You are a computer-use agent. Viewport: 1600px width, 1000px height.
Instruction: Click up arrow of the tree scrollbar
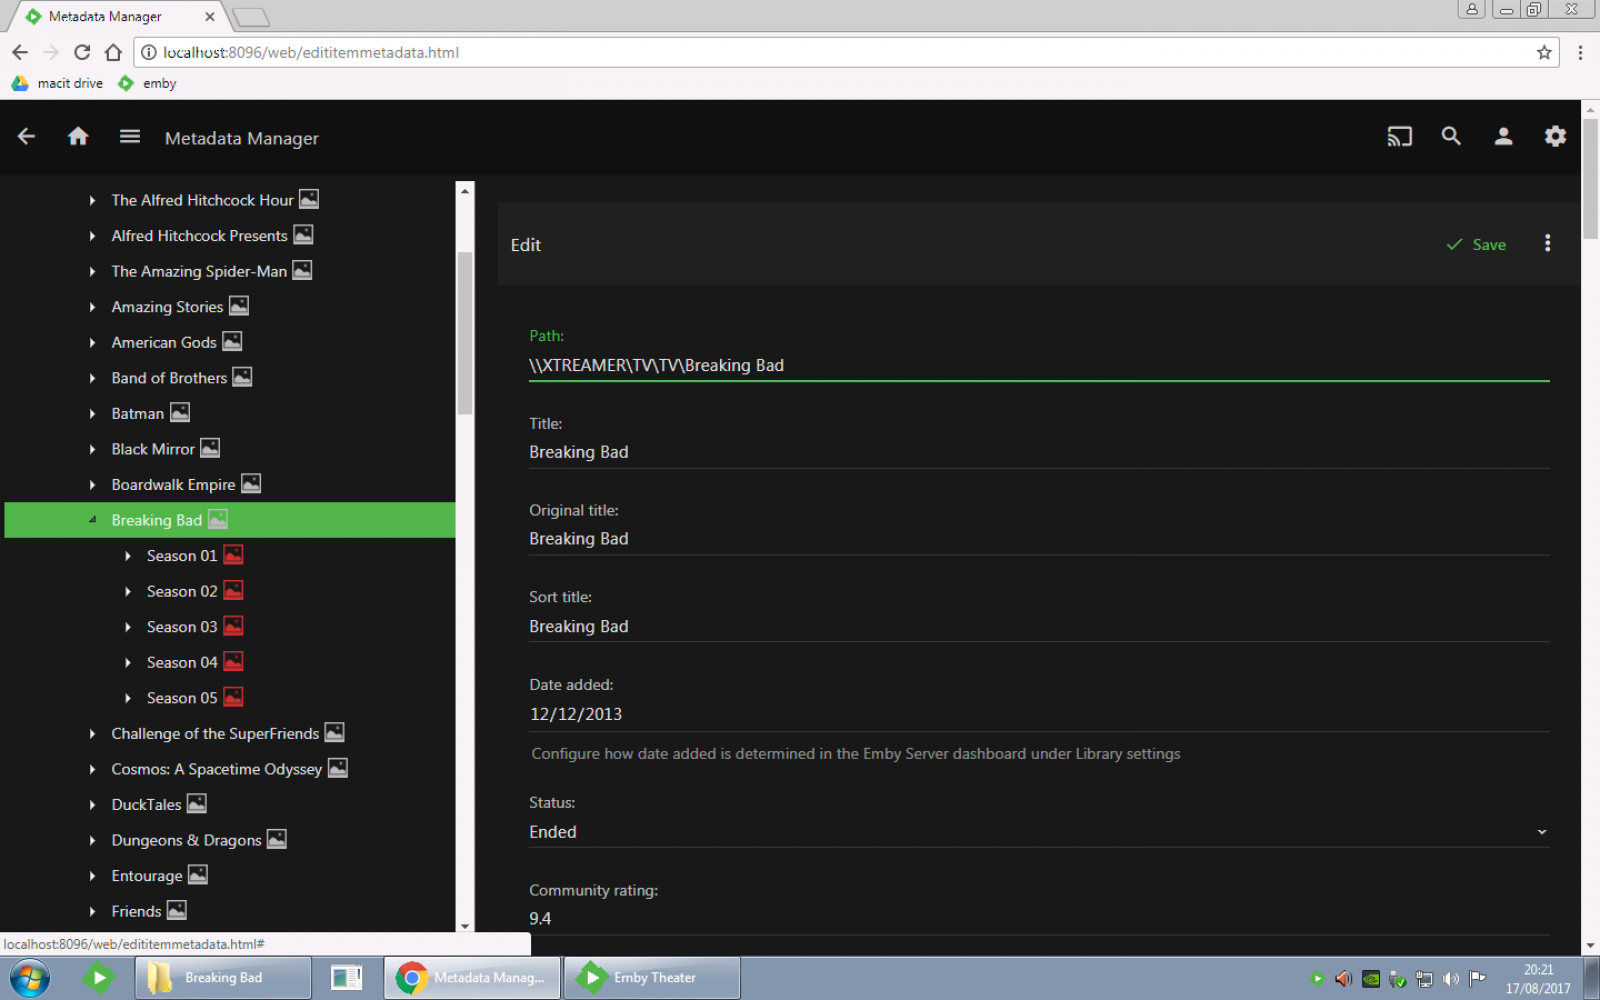click(464, 190)
